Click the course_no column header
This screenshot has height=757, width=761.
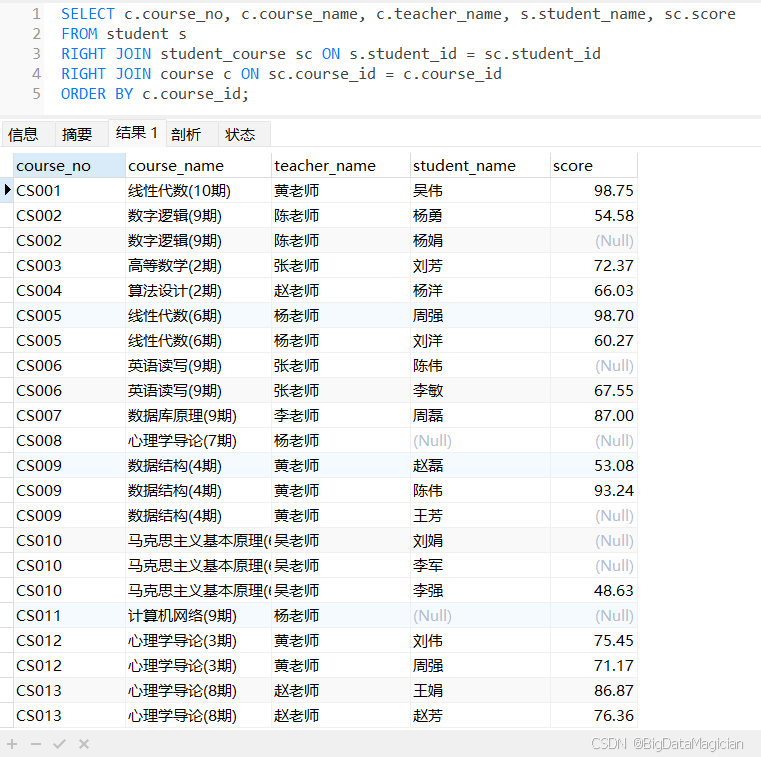coord(69,166)
